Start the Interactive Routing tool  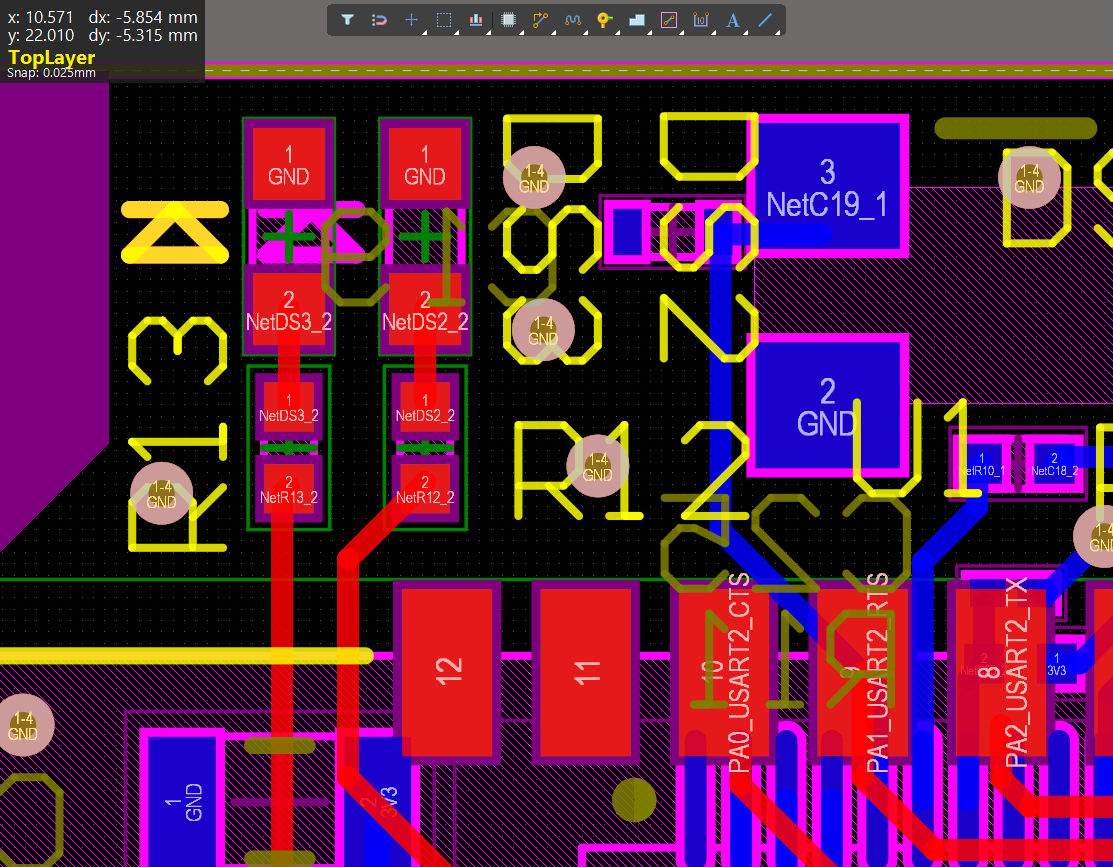pyautogui.click(x=540, y=20)
